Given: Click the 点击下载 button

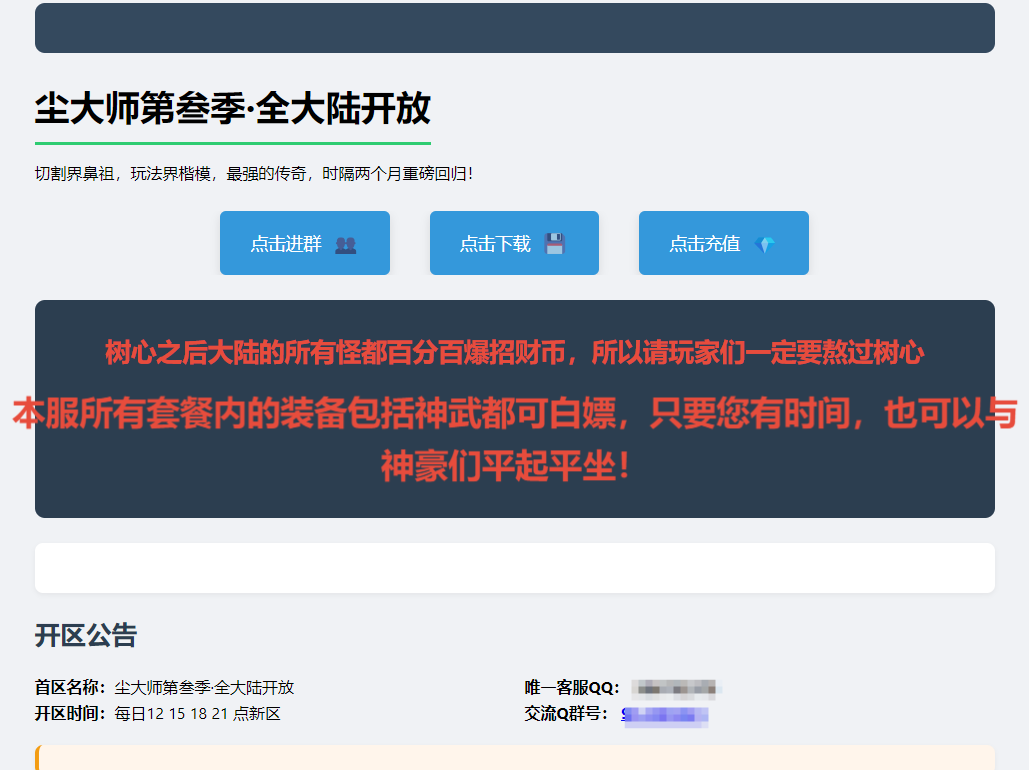Looking at the screenshot, I should point(514,243).
